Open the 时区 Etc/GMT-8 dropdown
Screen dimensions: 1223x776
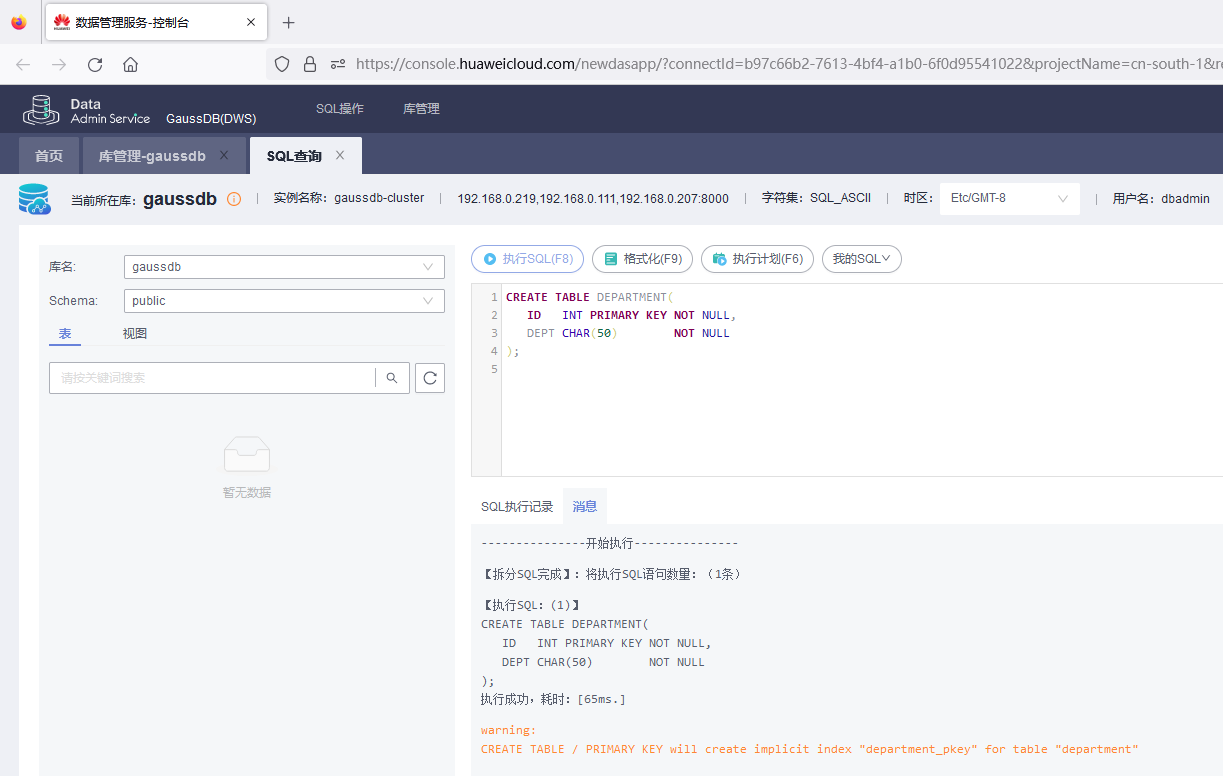pos(1010,198)
